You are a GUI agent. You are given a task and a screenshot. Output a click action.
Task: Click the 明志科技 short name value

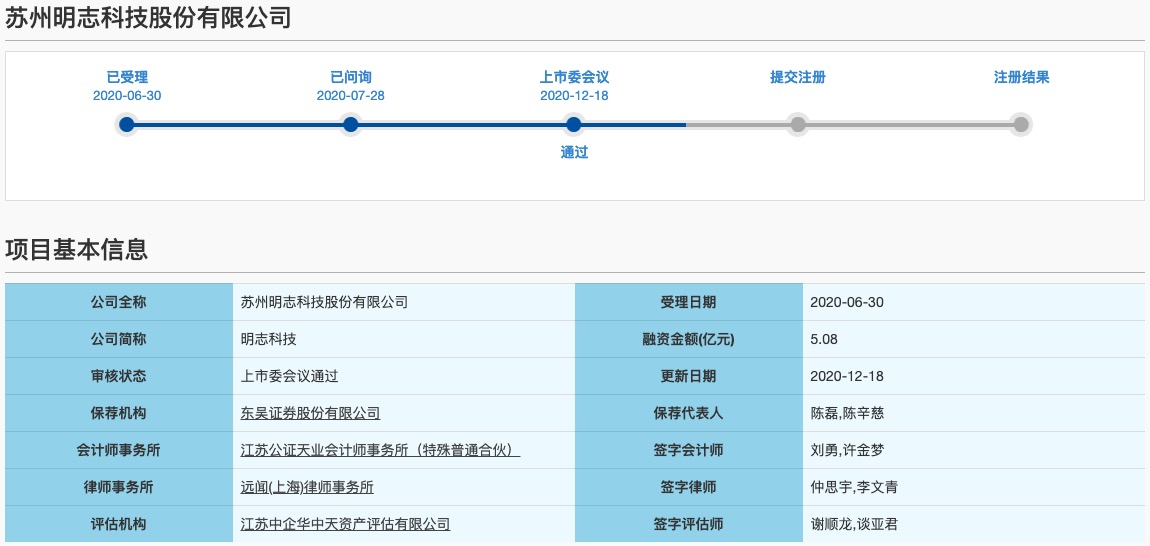268,339
